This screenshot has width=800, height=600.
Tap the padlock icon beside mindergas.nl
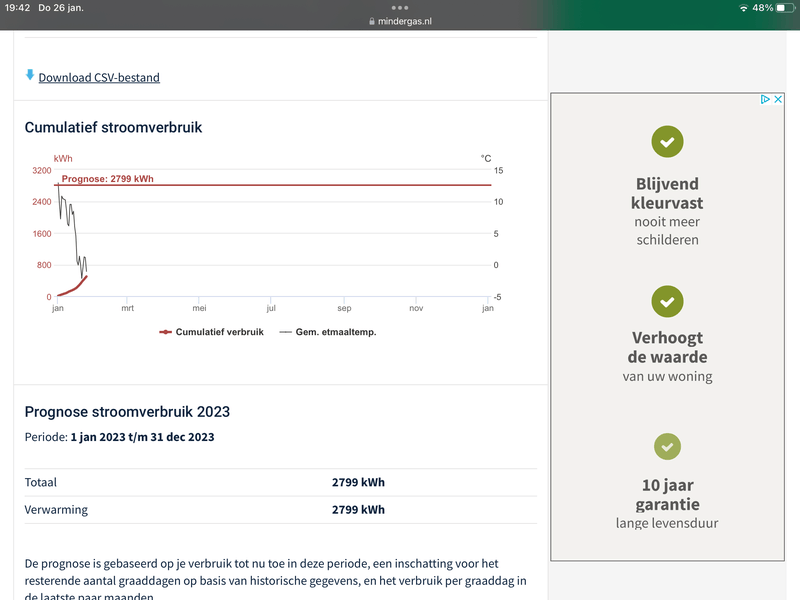tap(372, 21)
